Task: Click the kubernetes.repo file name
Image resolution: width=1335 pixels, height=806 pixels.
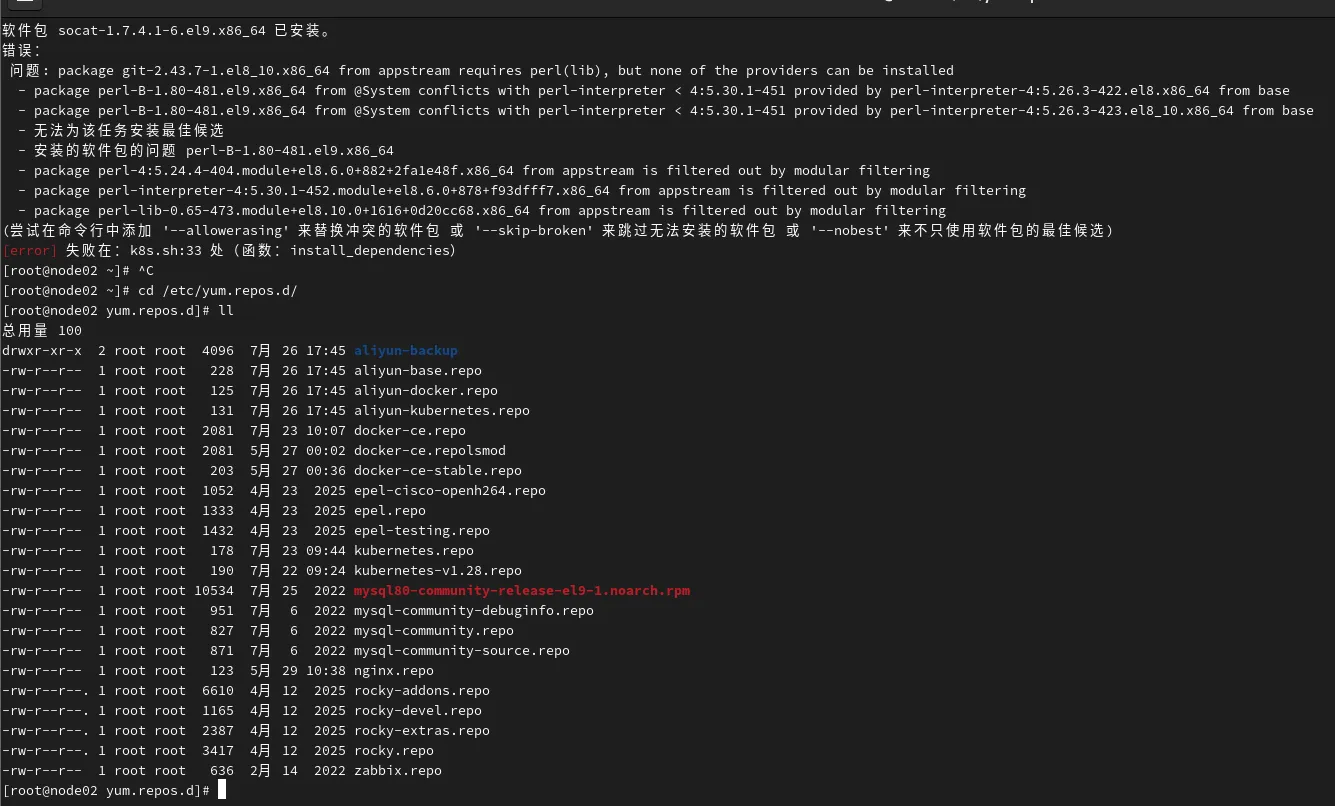Action: [x=414, y=550]
